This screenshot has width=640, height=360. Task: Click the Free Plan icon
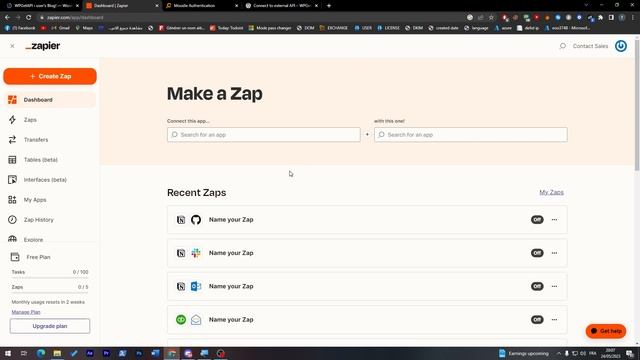15,257
